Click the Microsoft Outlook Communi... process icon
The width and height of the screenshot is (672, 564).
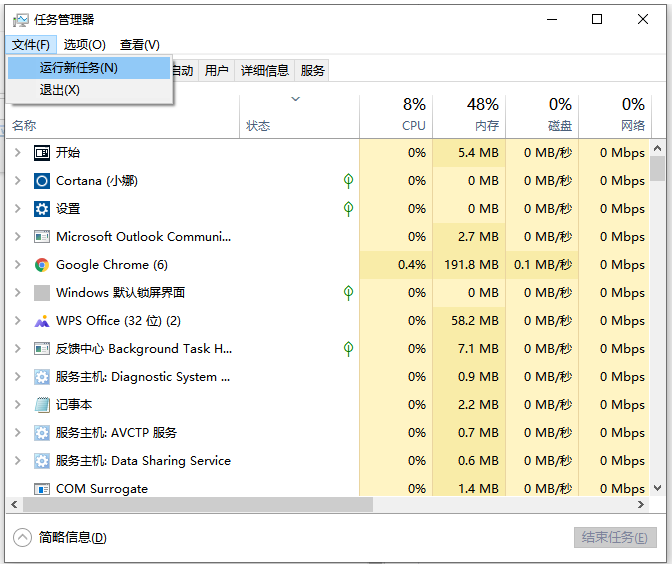[x=42, y=237]
